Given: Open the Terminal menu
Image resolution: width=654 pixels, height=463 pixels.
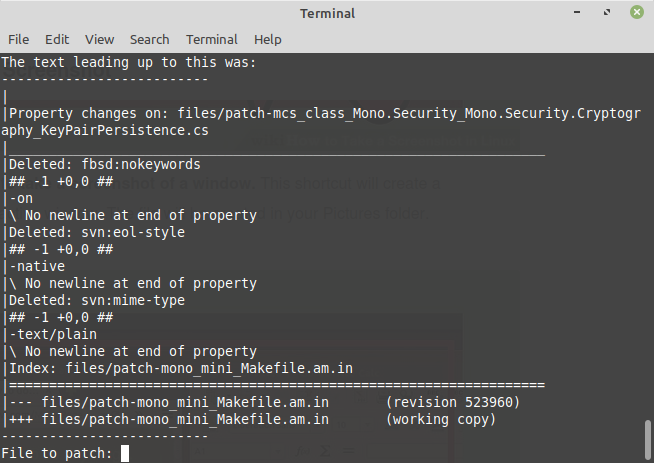Looking at the screenshot, I should coord(211,40).
